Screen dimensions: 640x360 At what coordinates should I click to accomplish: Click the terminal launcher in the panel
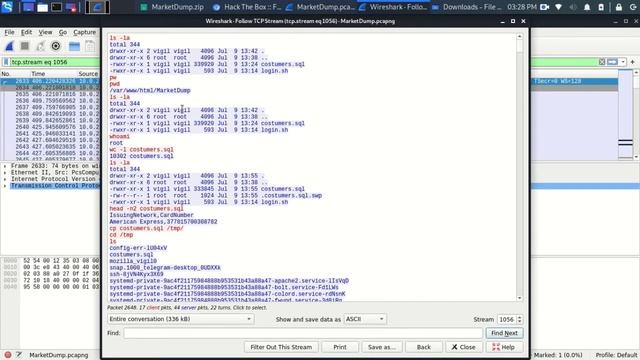56,7
